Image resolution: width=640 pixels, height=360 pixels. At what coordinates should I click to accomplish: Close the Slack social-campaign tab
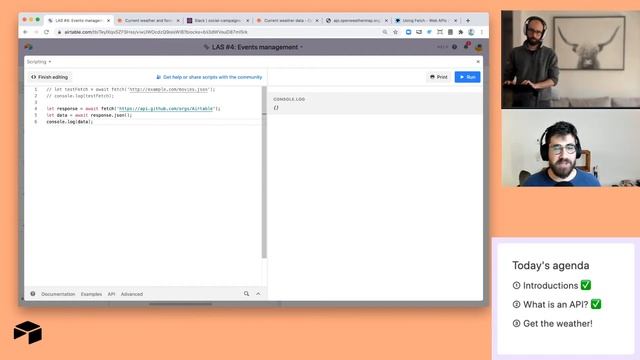point(247,20)
